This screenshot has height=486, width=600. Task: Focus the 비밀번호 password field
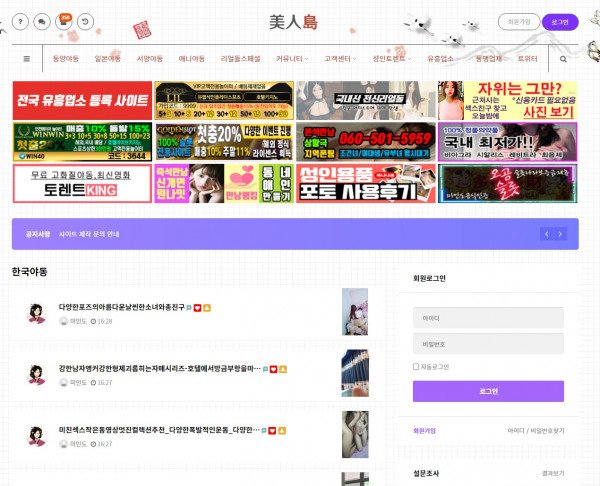point(488,343)
